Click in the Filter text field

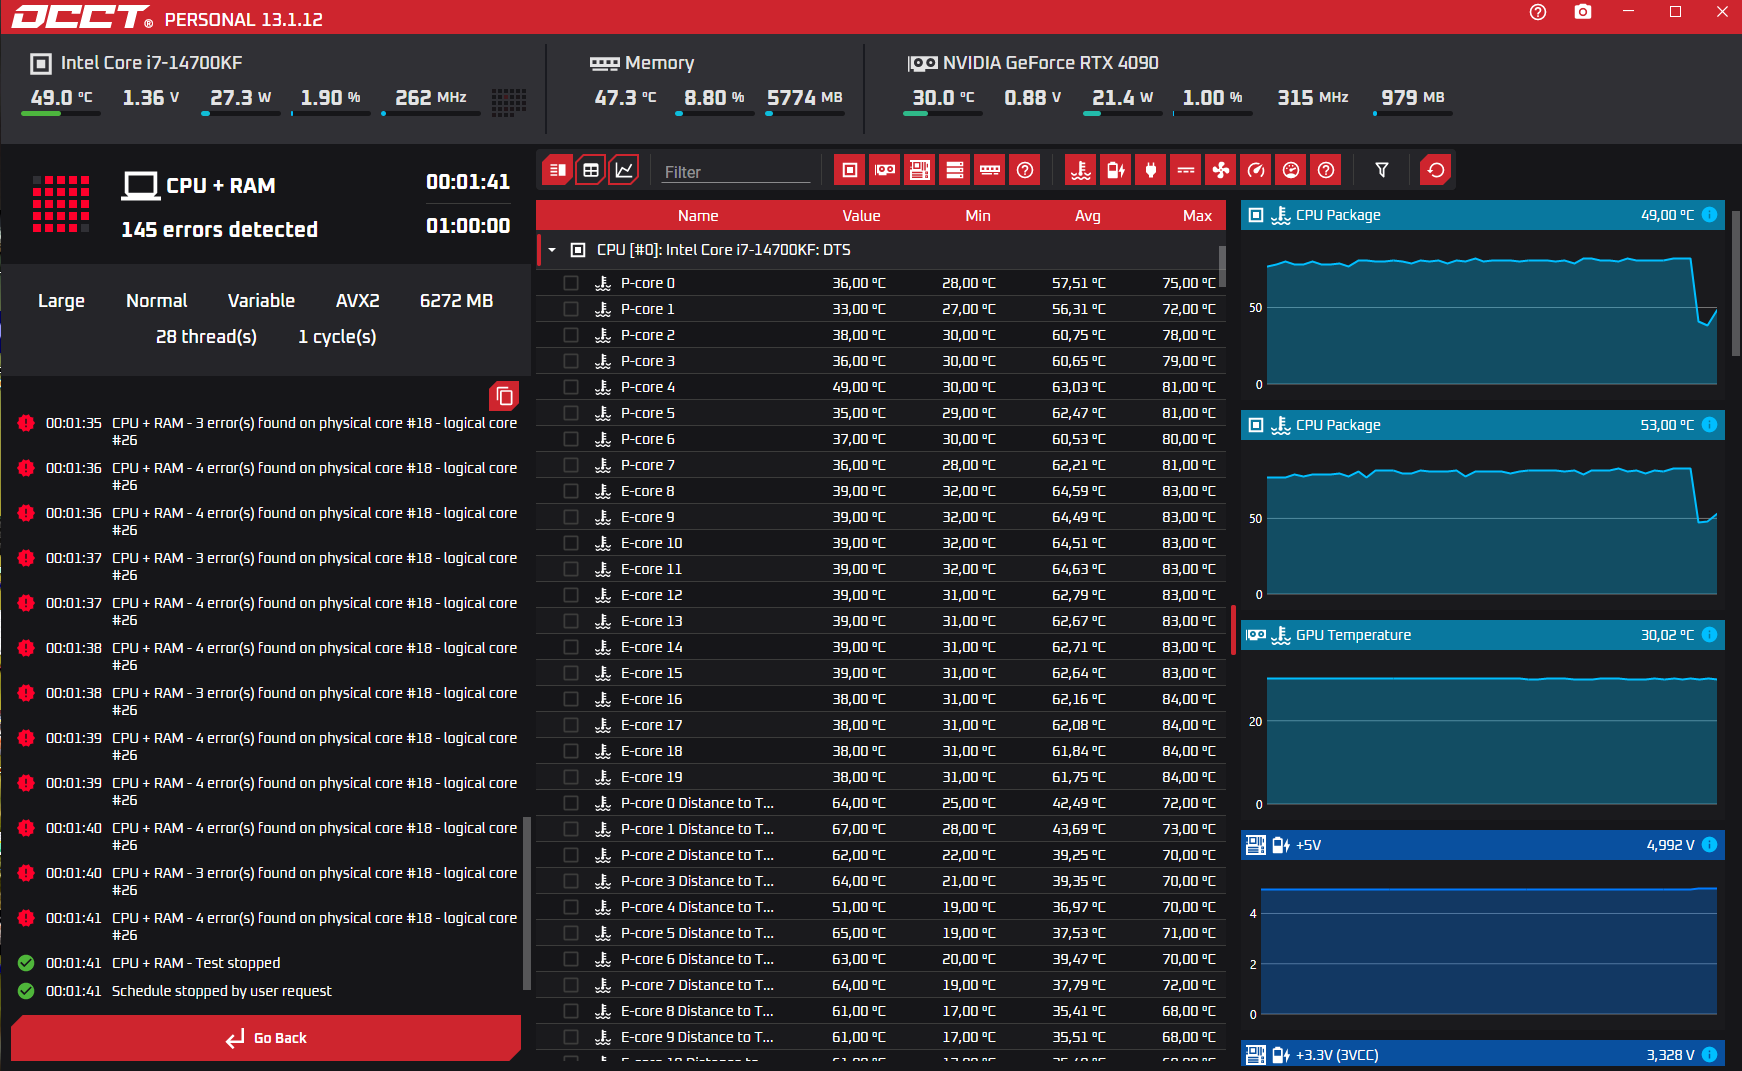click(736, 172)
